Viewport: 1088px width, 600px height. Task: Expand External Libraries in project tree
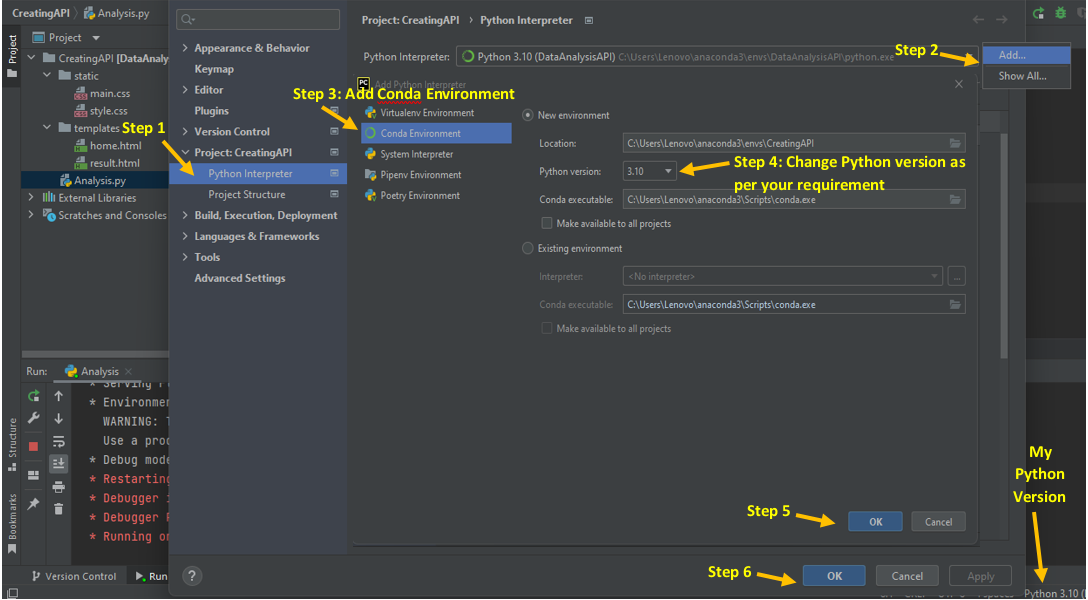pos(31,198)
